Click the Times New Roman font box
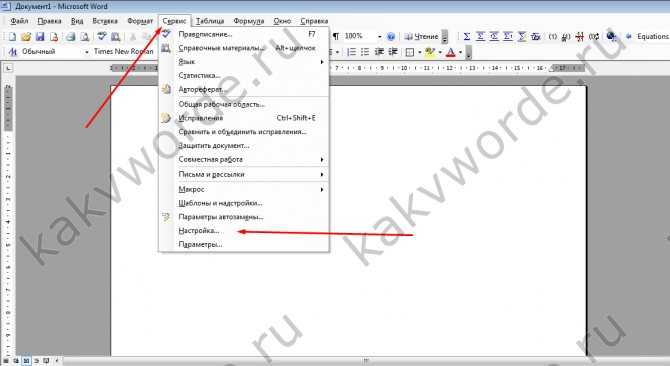Screen dimensions: 670x366 pyautogui.click(x=123, y=52)
